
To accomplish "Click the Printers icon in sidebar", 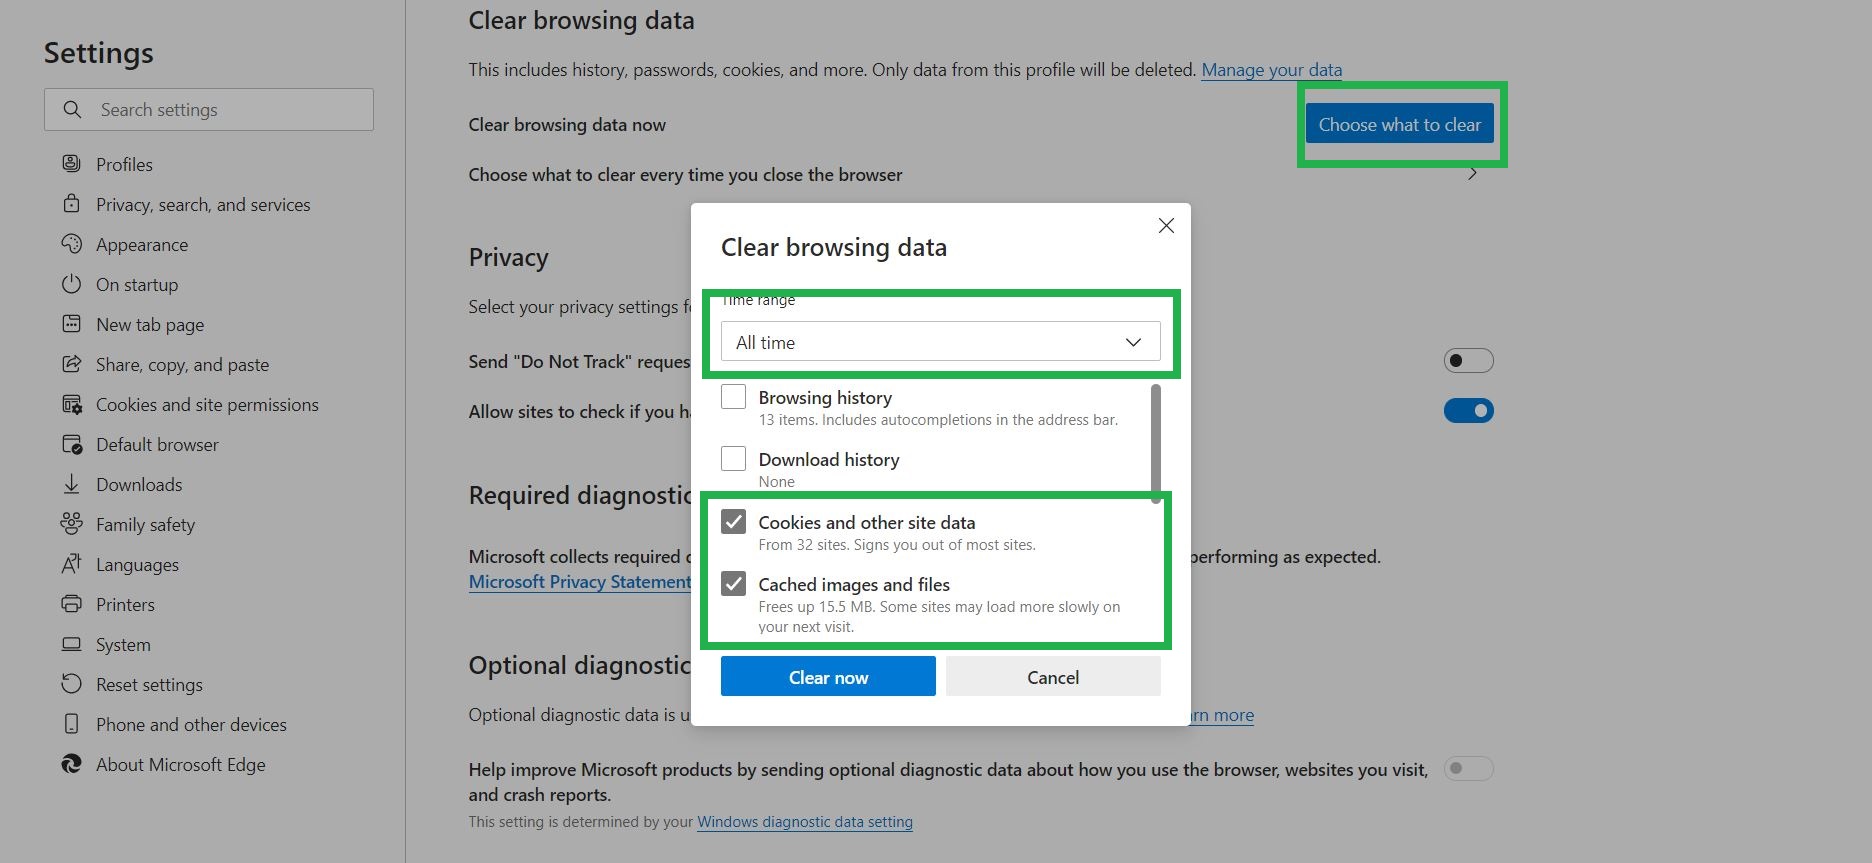I will (x=71, y=604).
